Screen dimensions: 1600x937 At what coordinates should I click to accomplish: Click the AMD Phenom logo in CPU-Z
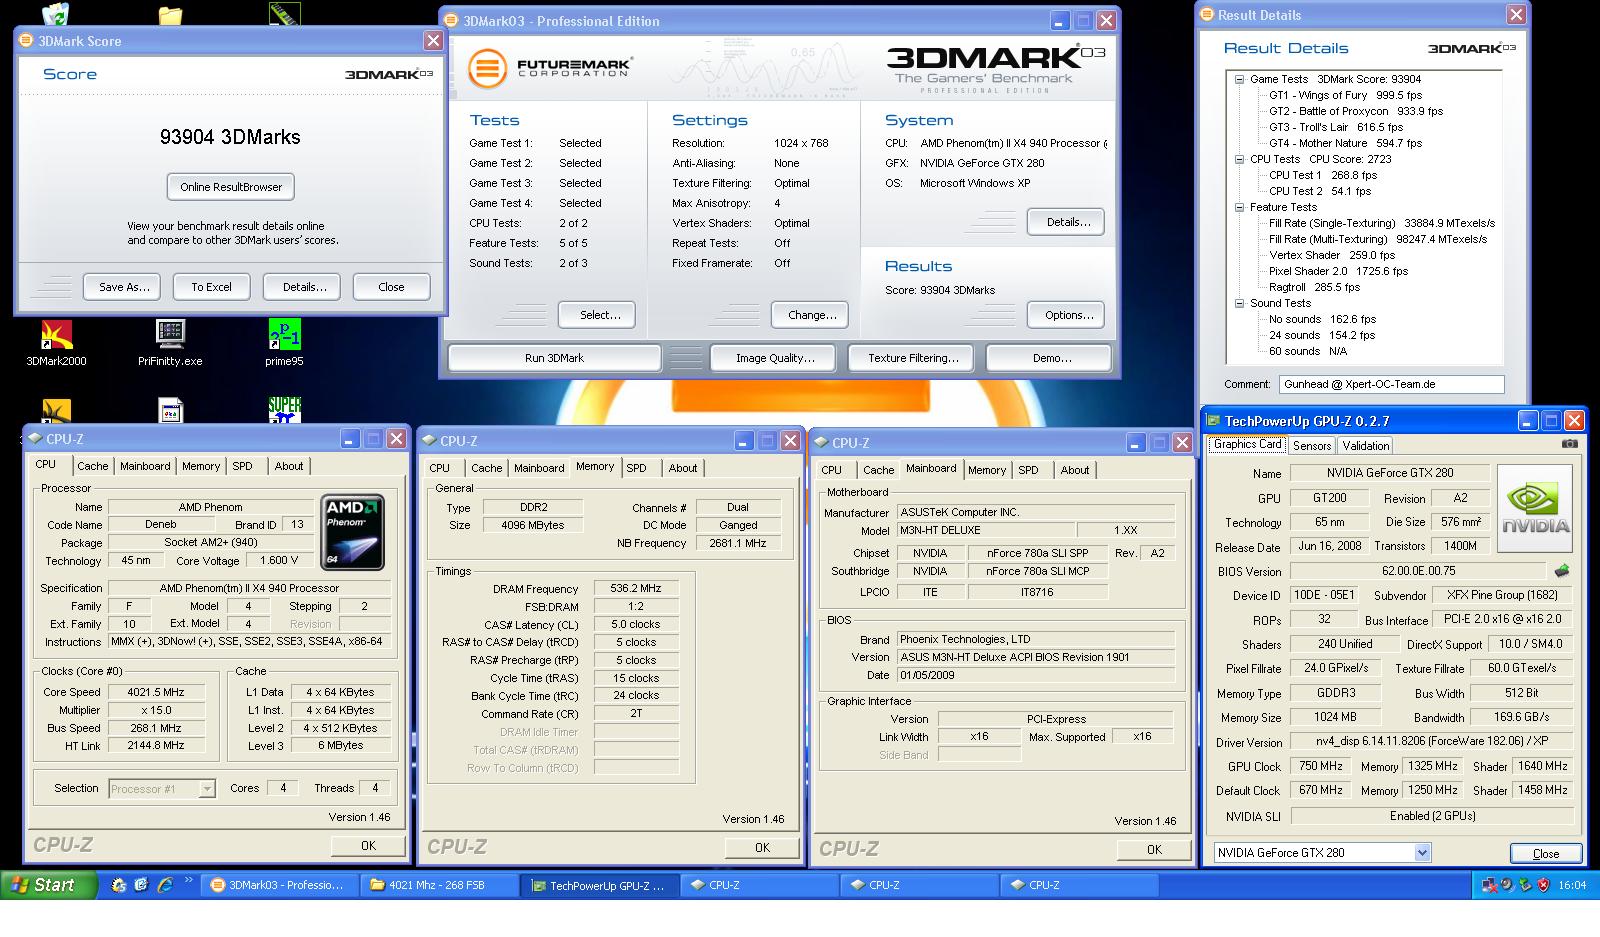click(353, 533)
